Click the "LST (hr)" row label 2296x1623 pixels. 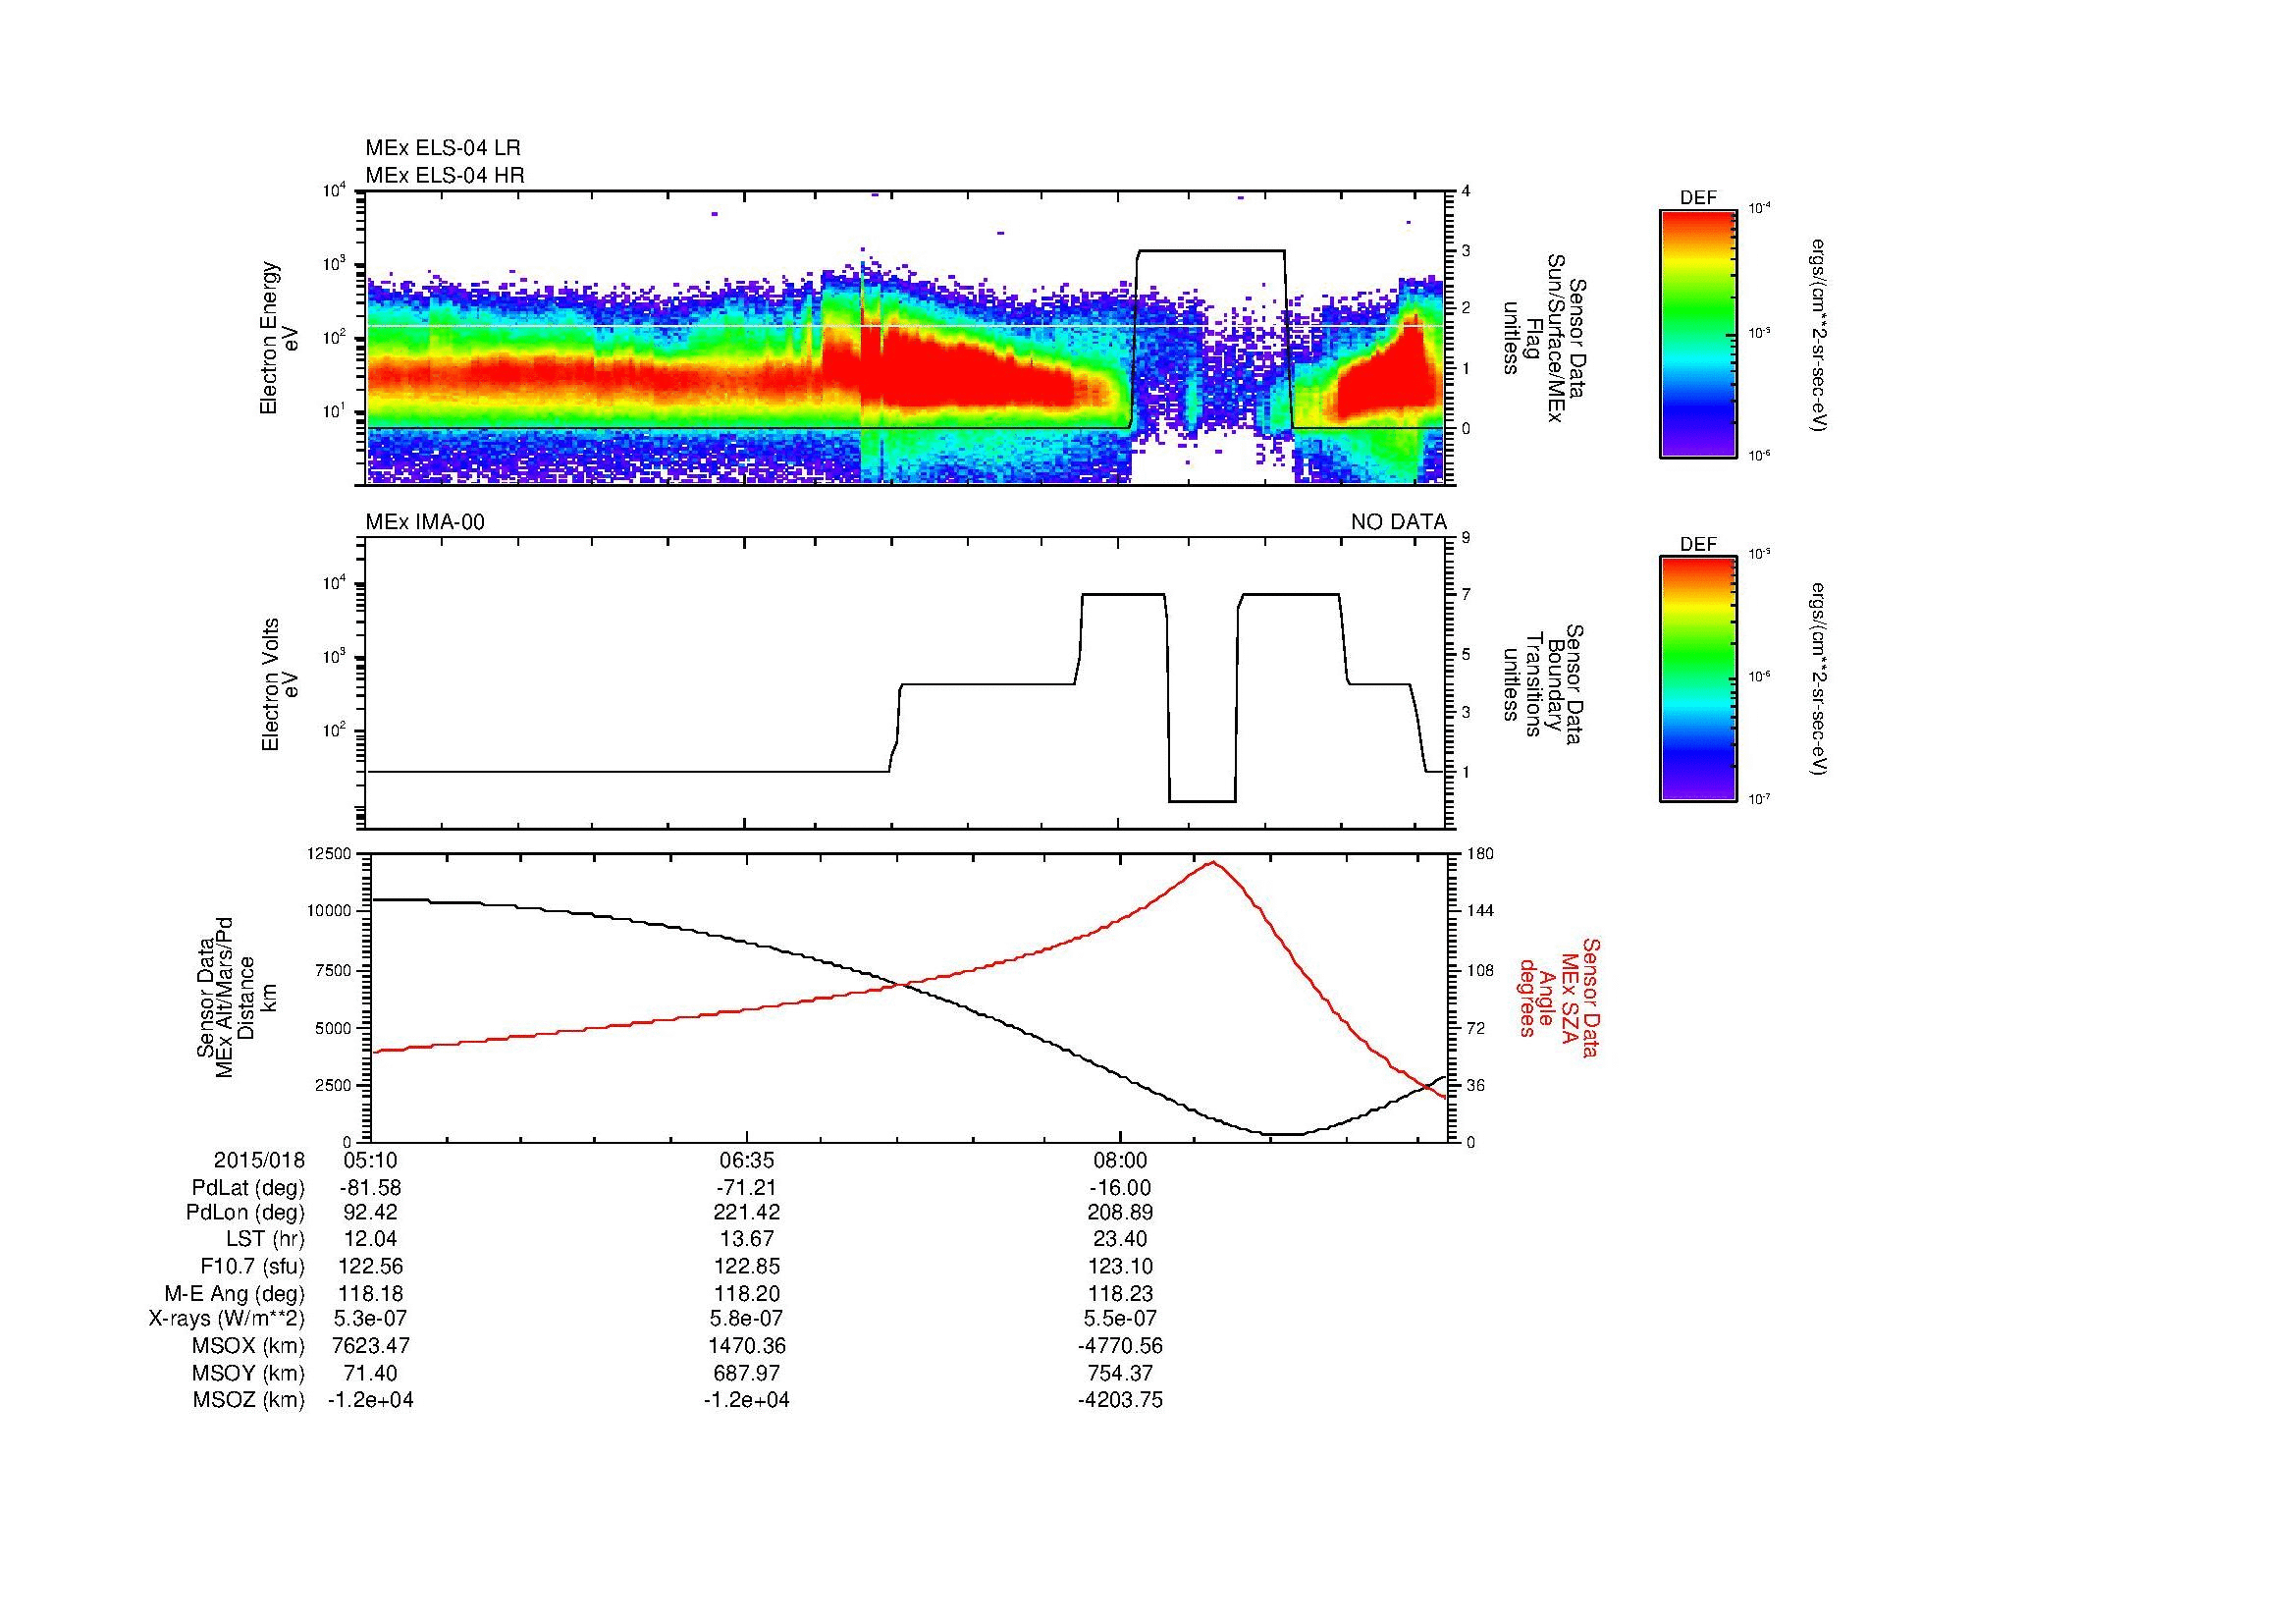click(x=265, y=1240)
